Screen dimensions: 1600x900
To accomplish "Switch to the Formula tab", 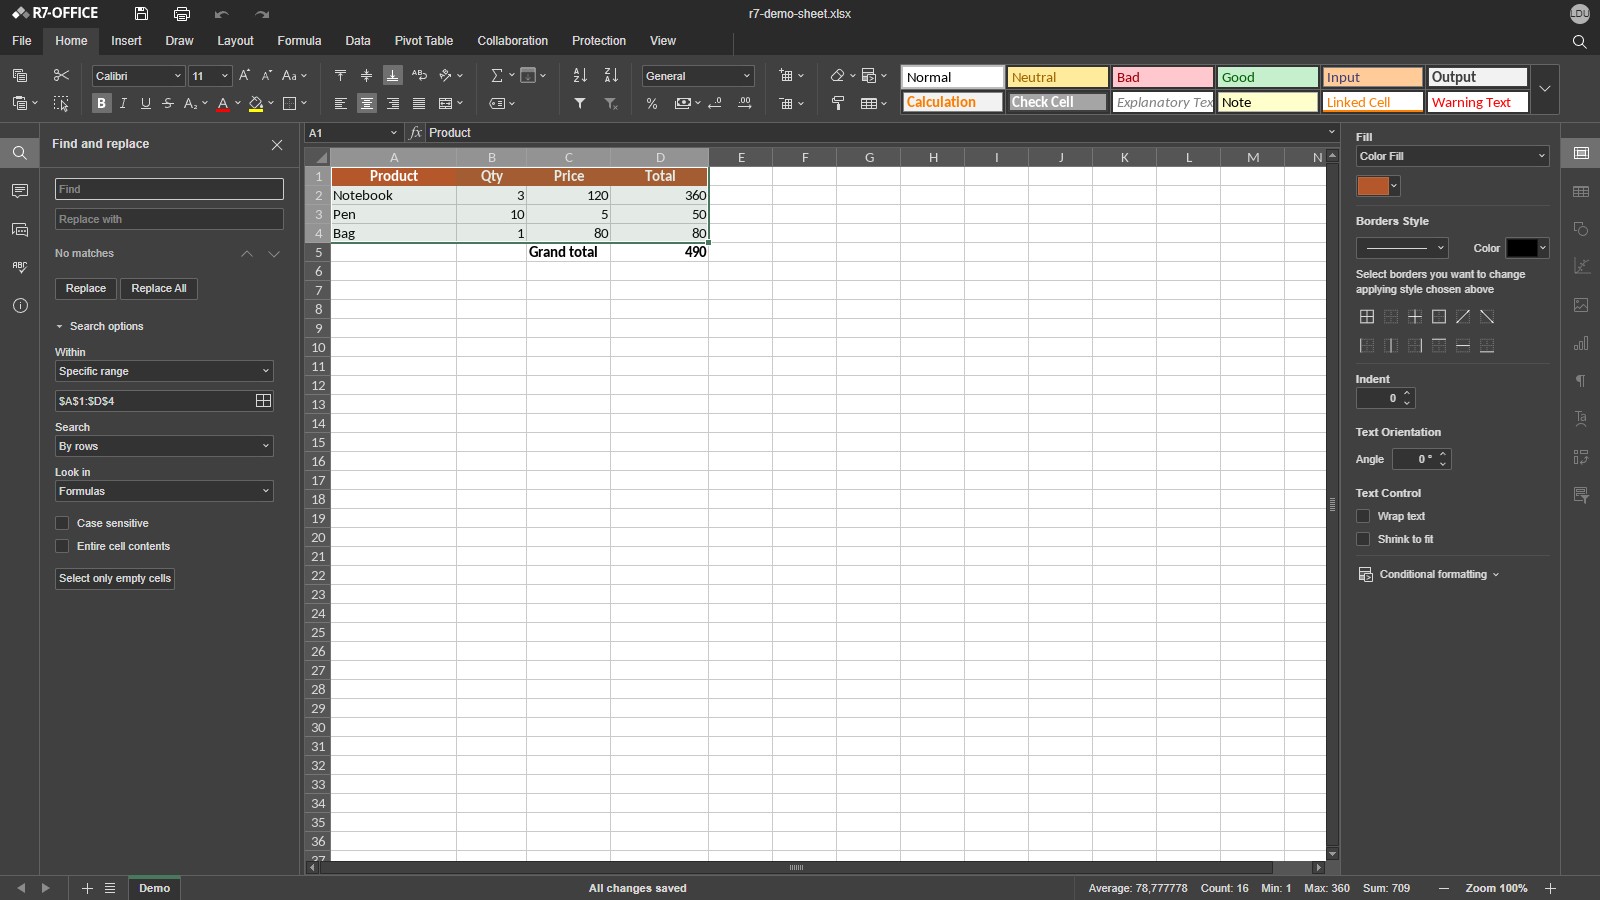I will [299, 41].
